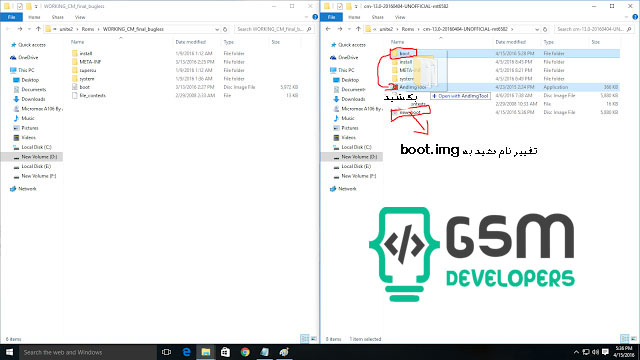Open Local Disk (C:) in left sidebar
The height and width of the screenshot is (360, 640).
tap(32, 147)
